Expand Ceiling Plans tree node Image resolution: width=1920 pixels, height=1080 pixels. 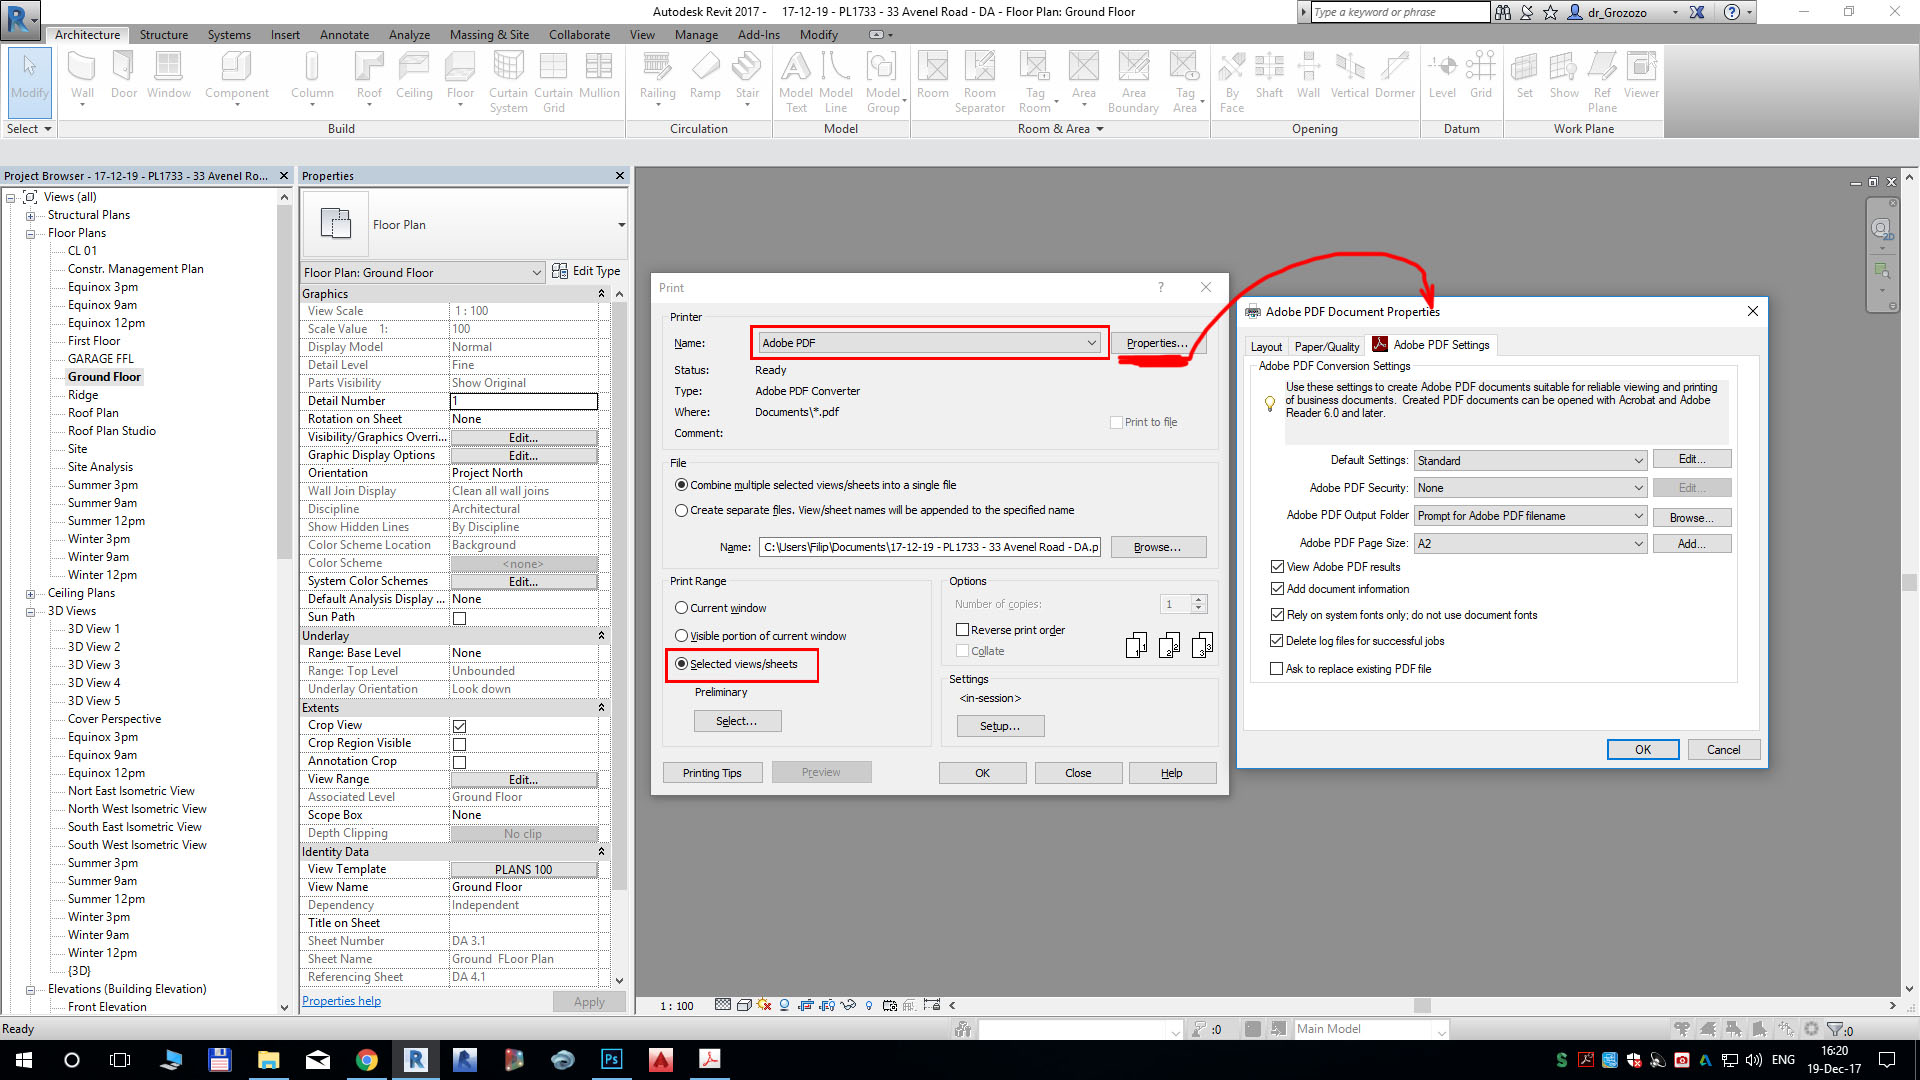[30, 594]
